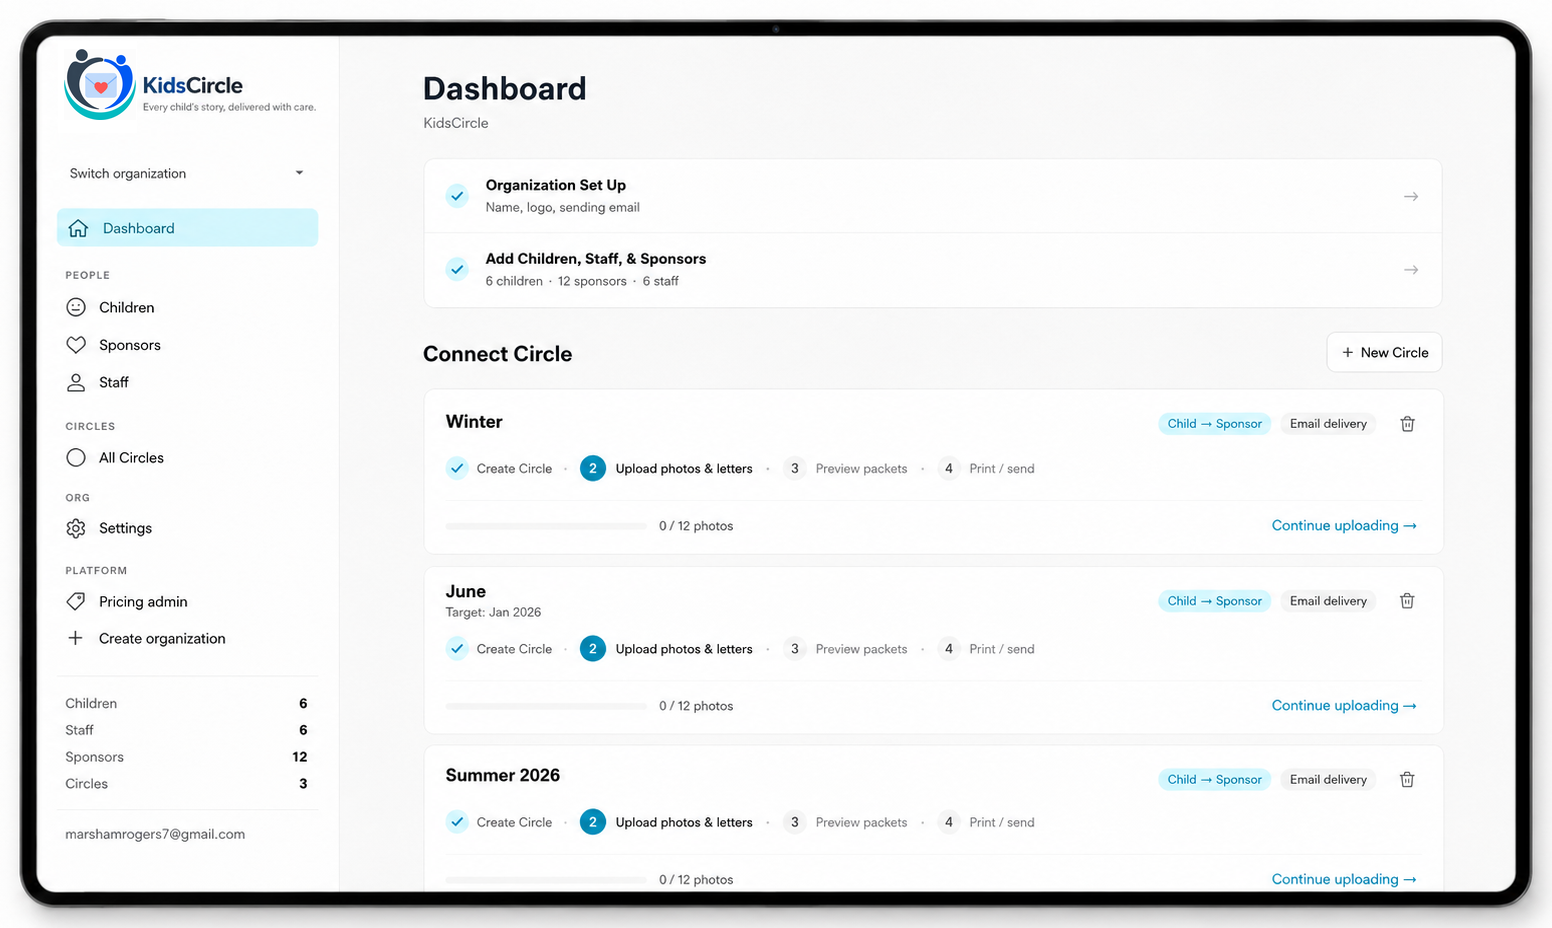Viewport: 1552px width, 928px height.
Task: Select Summer 2026's step 3 Preview packets
Action: tap(845, 822)
